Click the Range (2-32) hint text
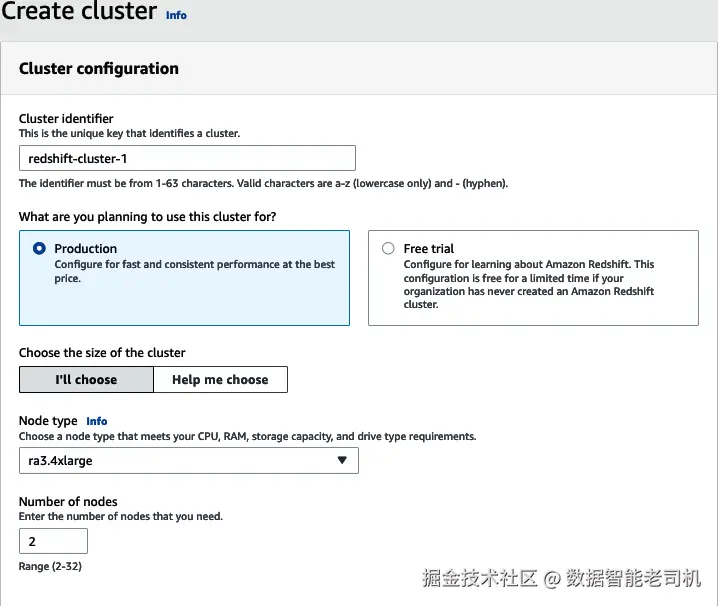This screenshot has height=606, width=718. [50, 566]
